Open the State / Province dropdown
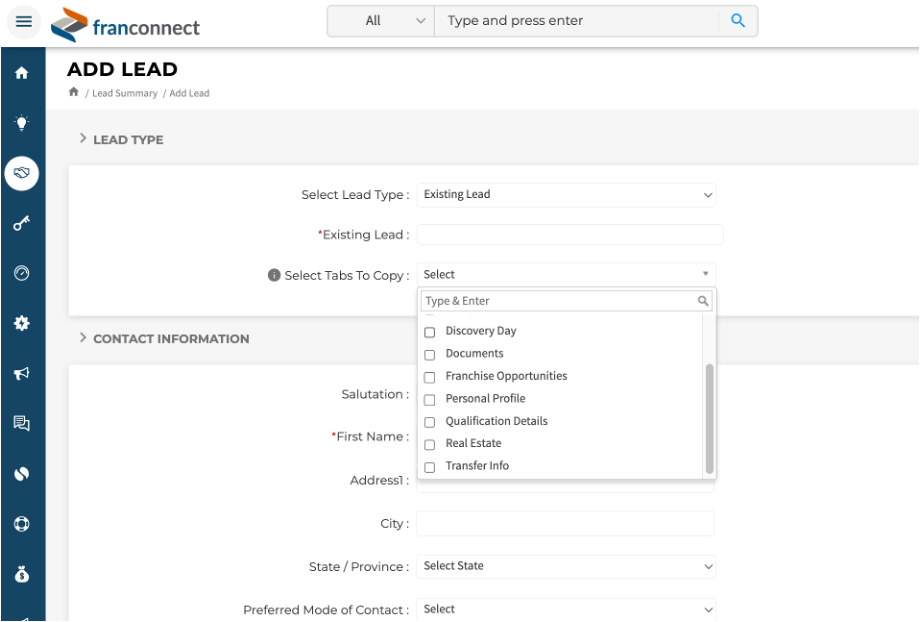Viewport: 920px width, 622px height. pos(566,566)
